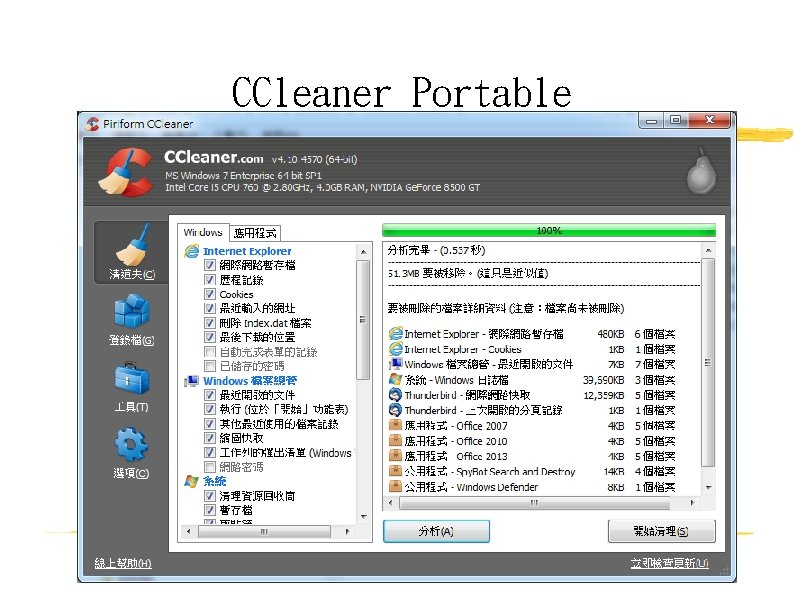Click '4 個檔案' on the SpyBot row
794x595 pixels.
pos(655,471)
